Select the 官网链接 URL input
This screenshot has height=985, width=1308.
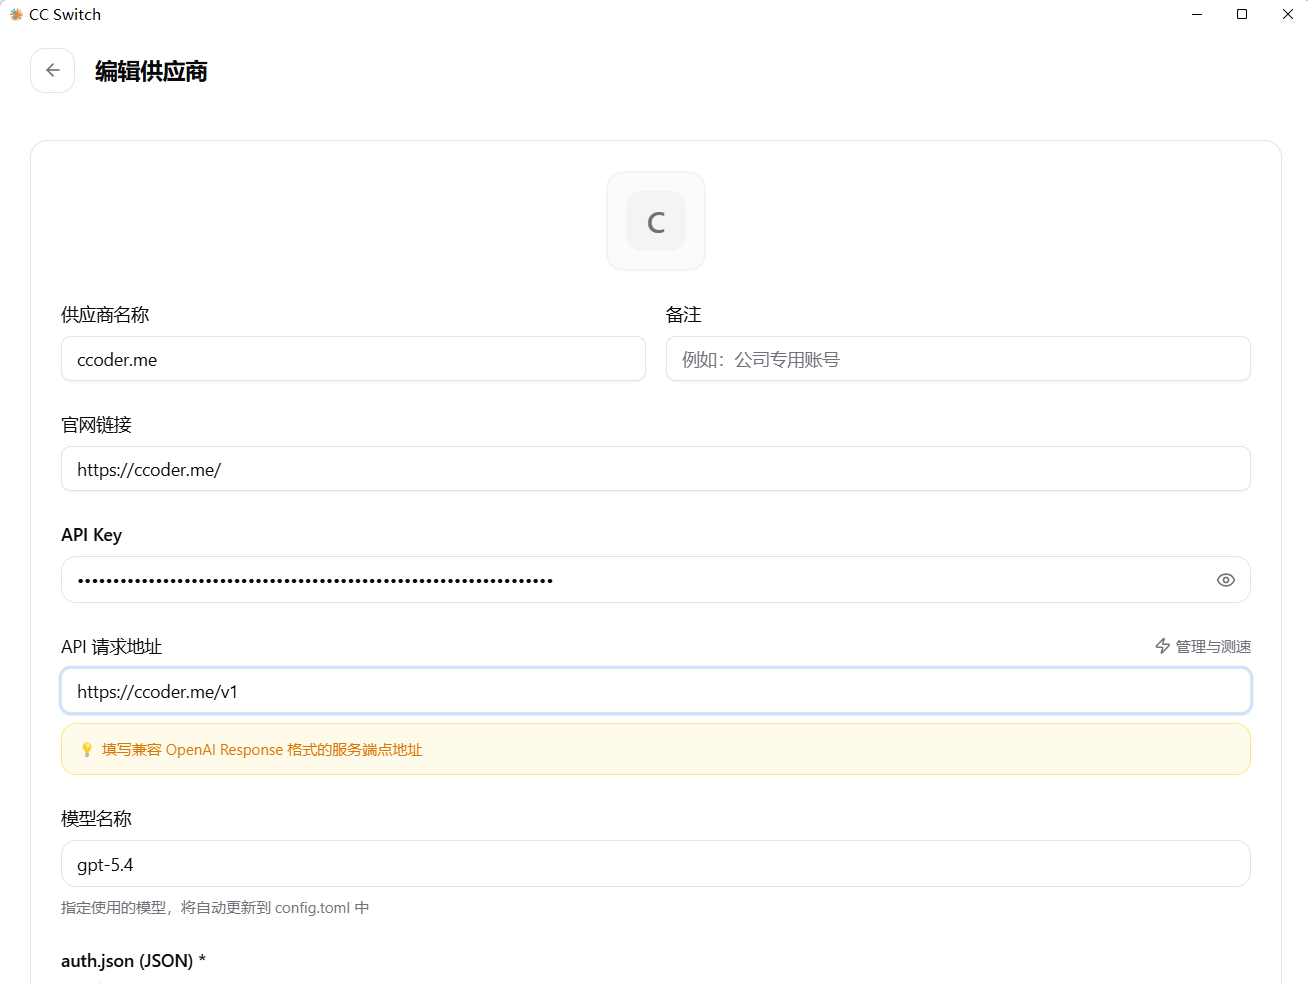655,469
